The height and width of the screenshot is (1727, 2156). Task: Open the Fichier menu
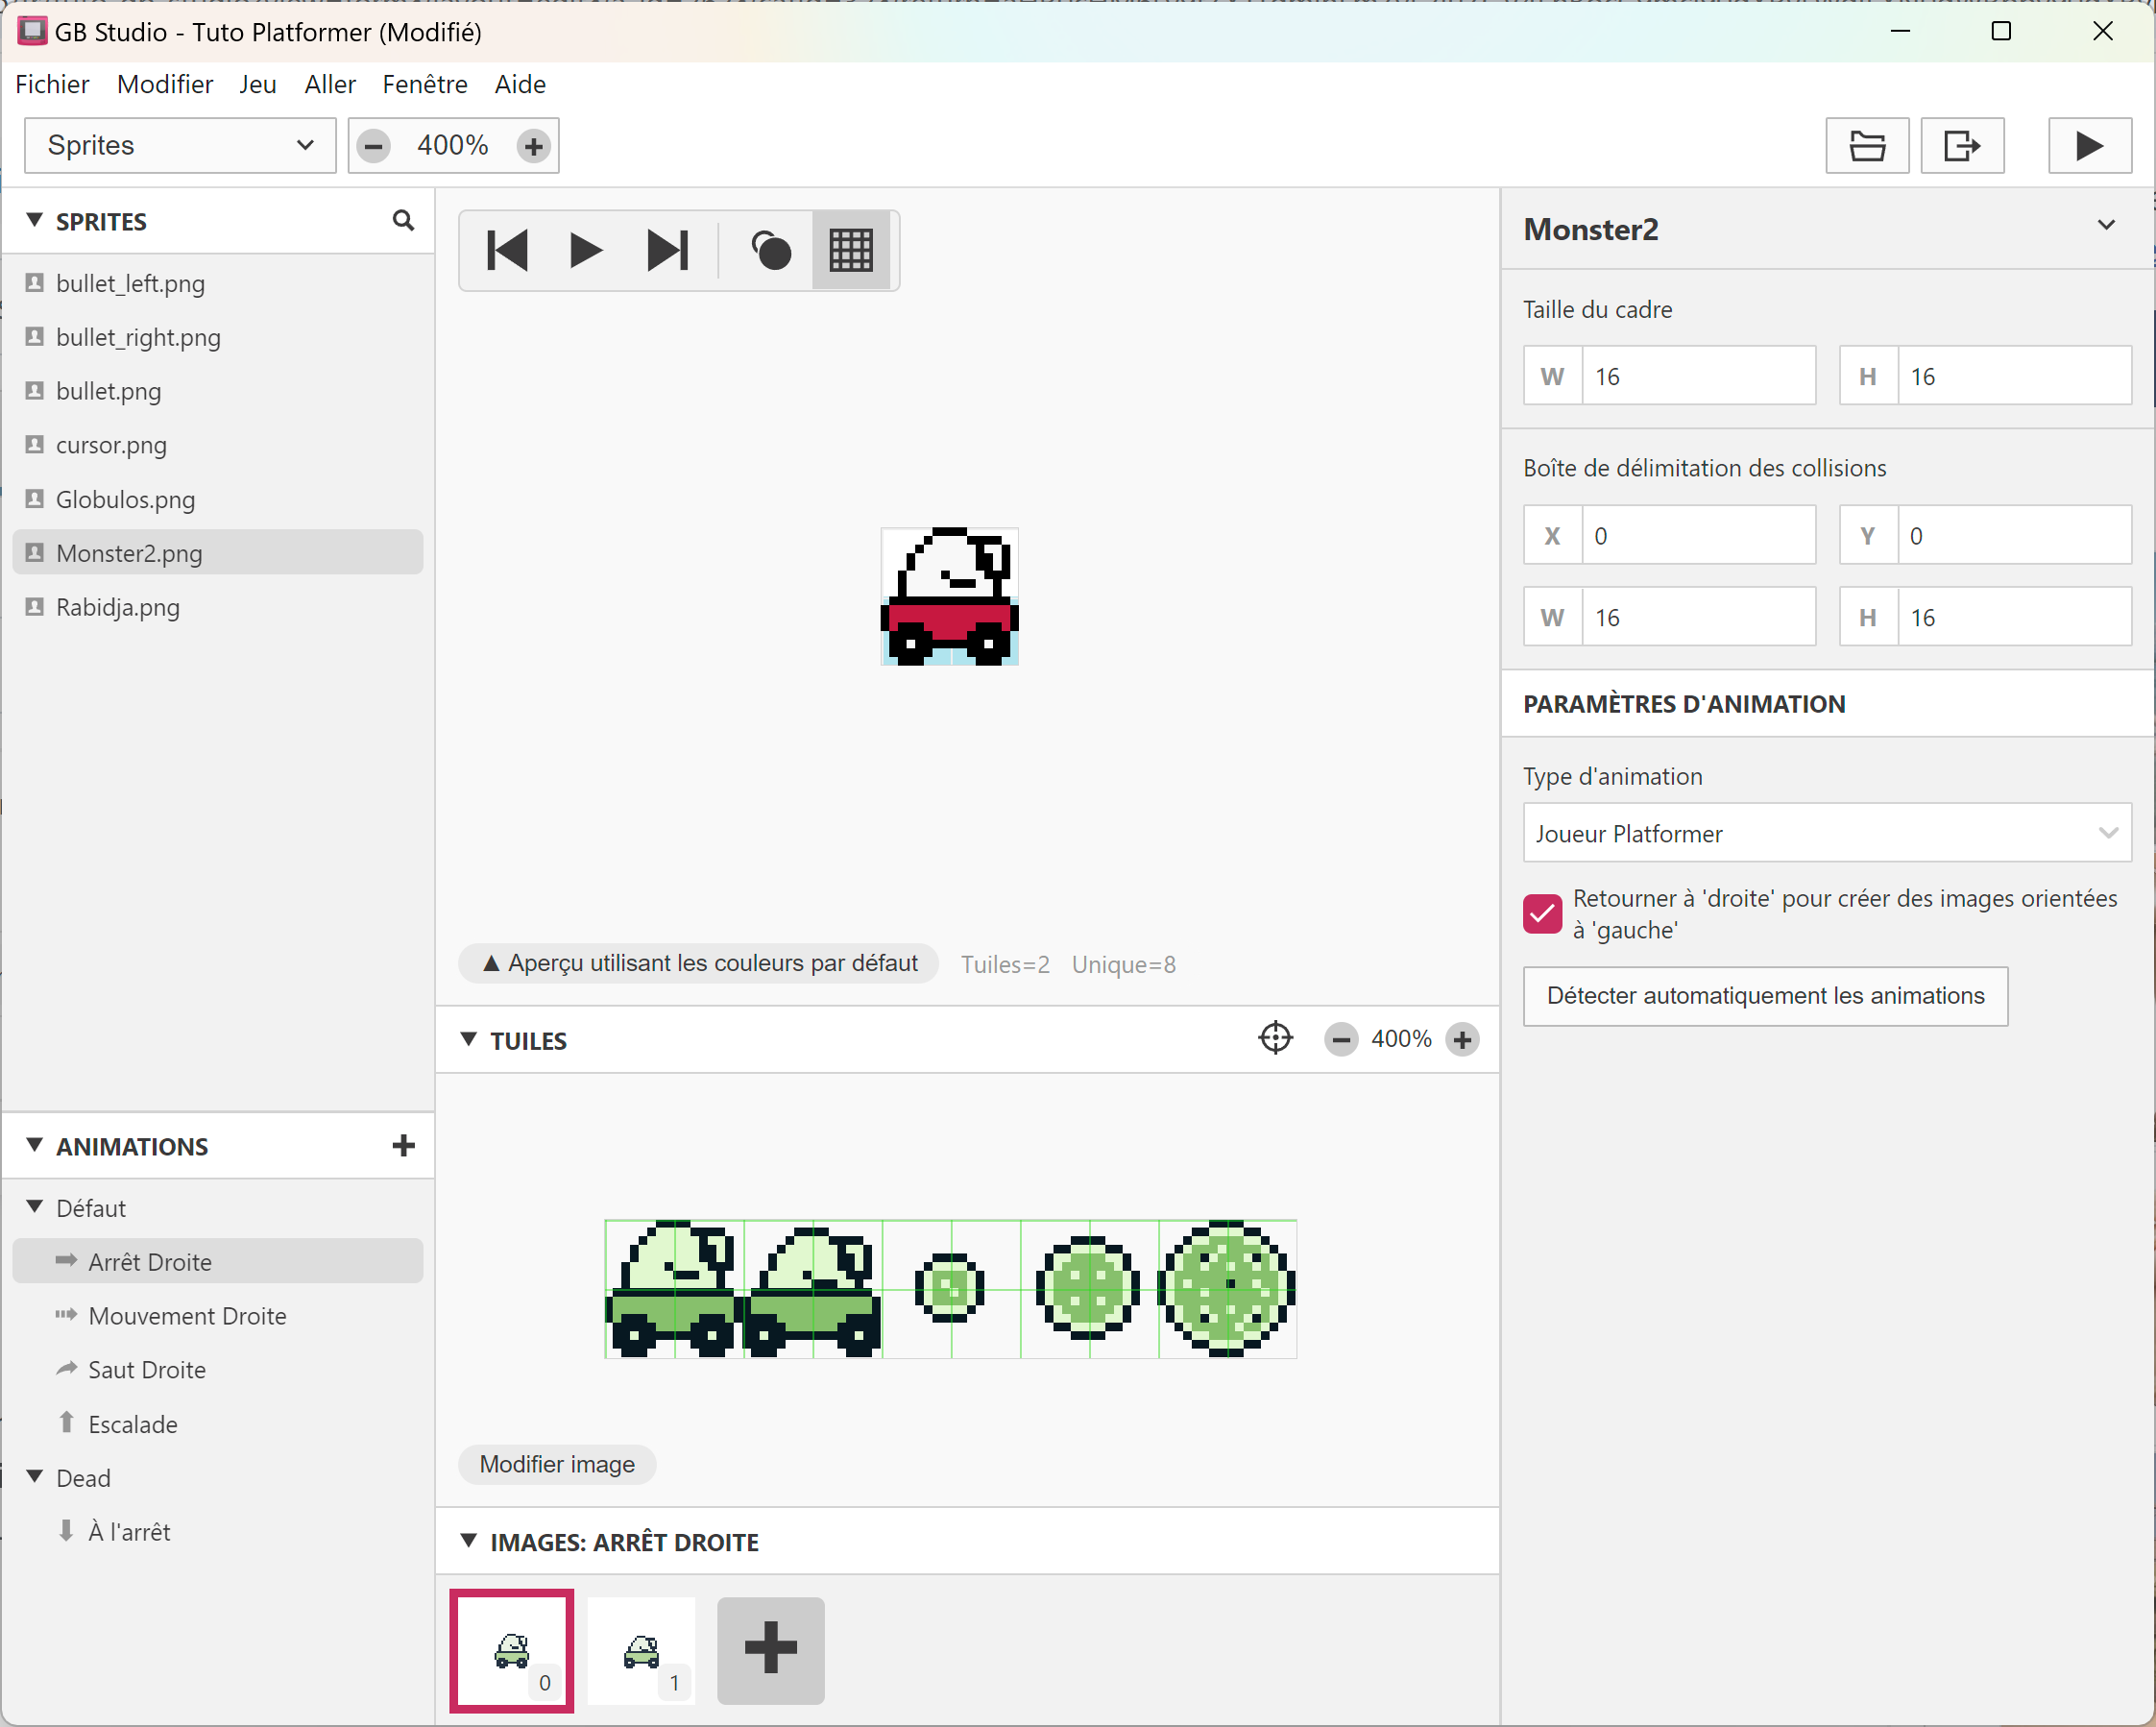click(x=52, y=85)
